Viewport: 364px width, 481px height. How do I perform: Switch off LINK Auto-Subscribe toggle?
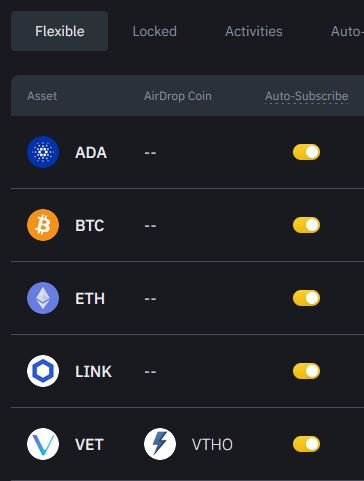click(x=306, y=371)
